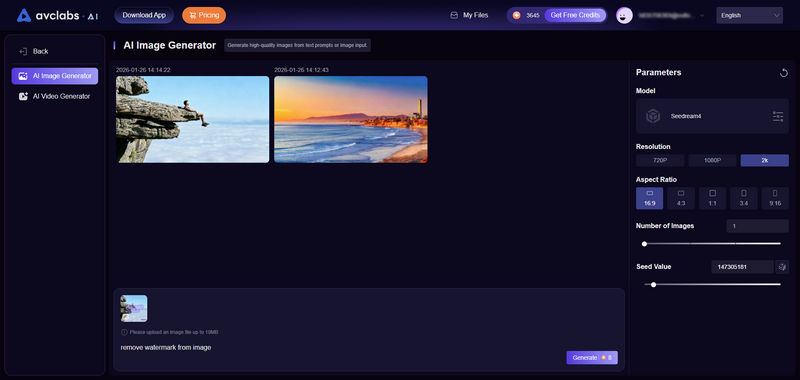Click the Seedream4 model cube icon

pos(653,116)
